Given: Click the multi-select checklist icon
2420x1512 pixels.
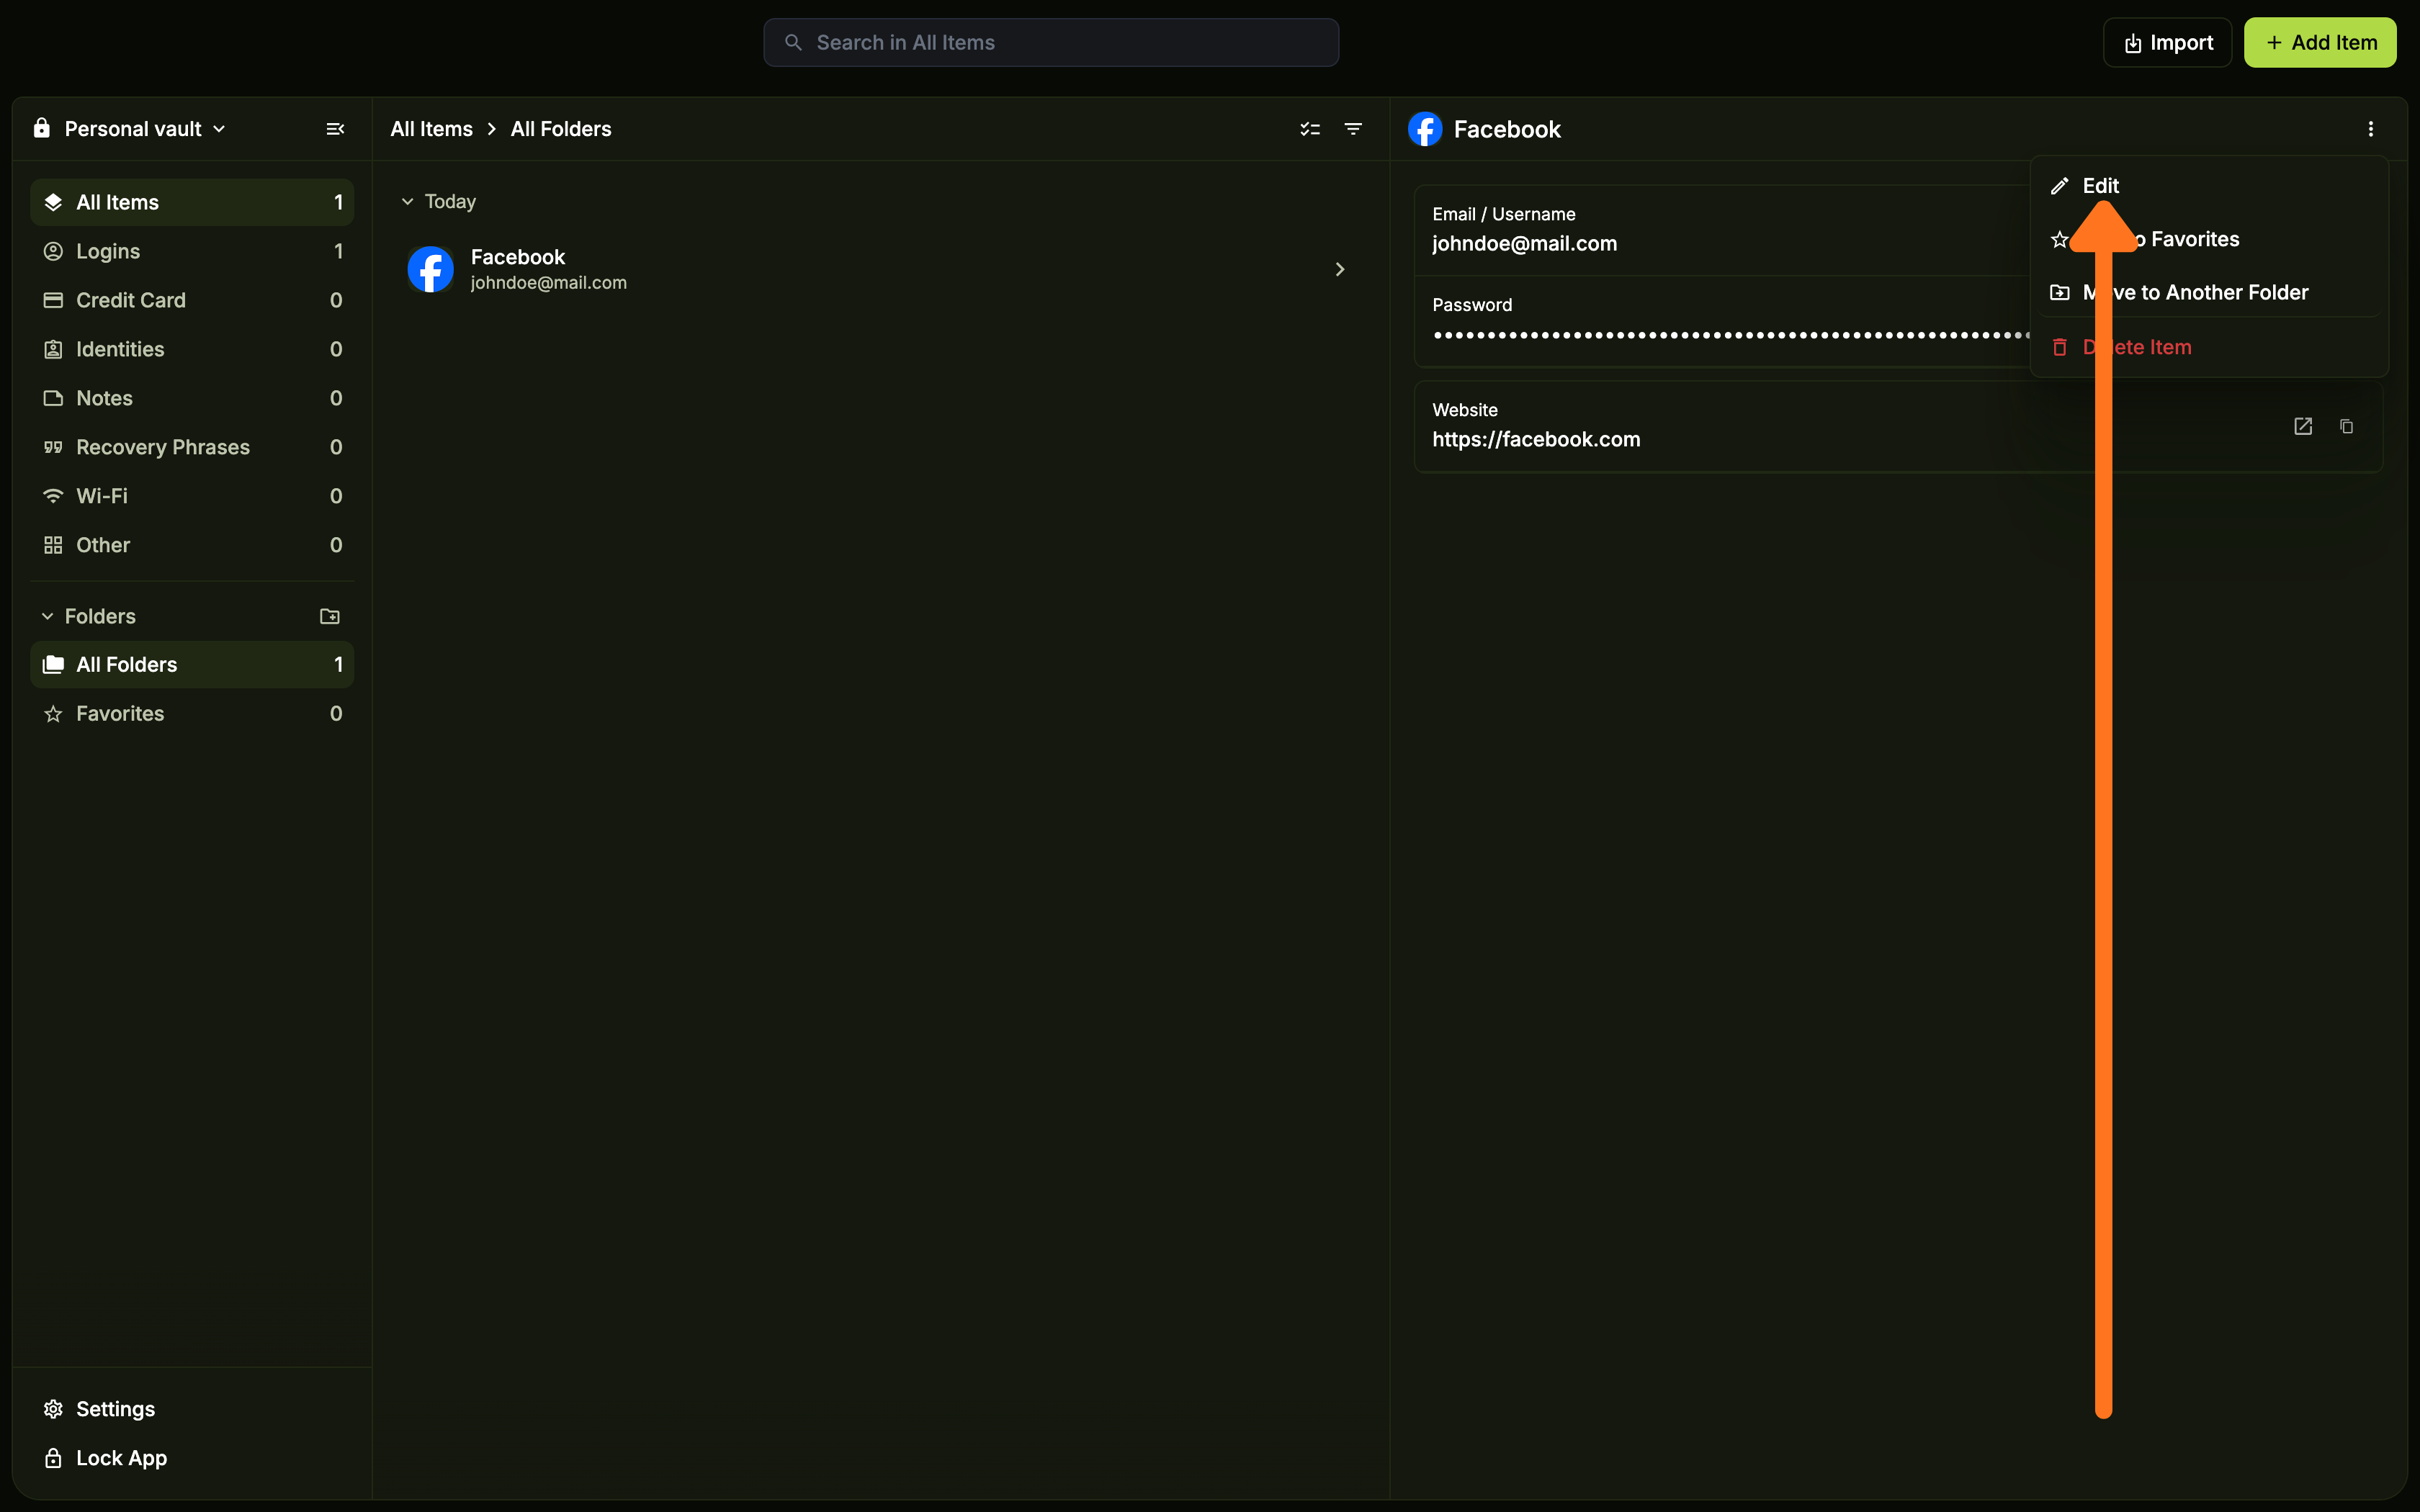Looking at the screenshot, I should [x=1310, y=129].
